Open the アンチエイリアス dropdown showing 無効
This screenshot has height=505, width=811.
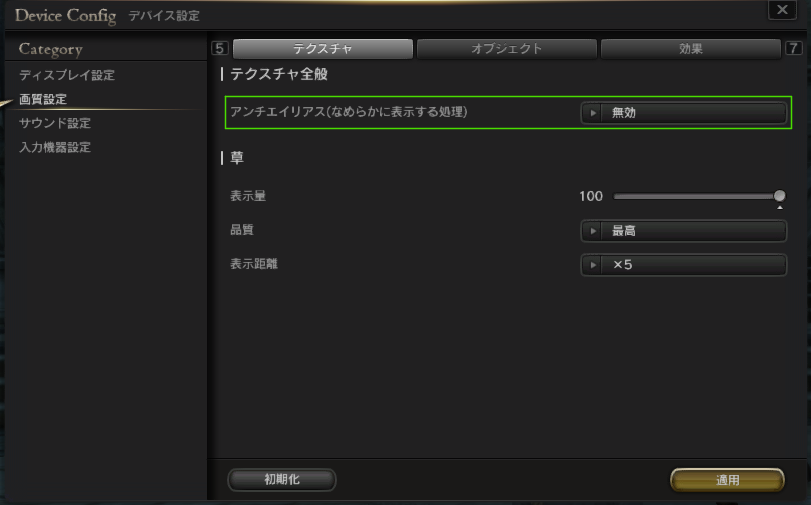click(684, 113)
